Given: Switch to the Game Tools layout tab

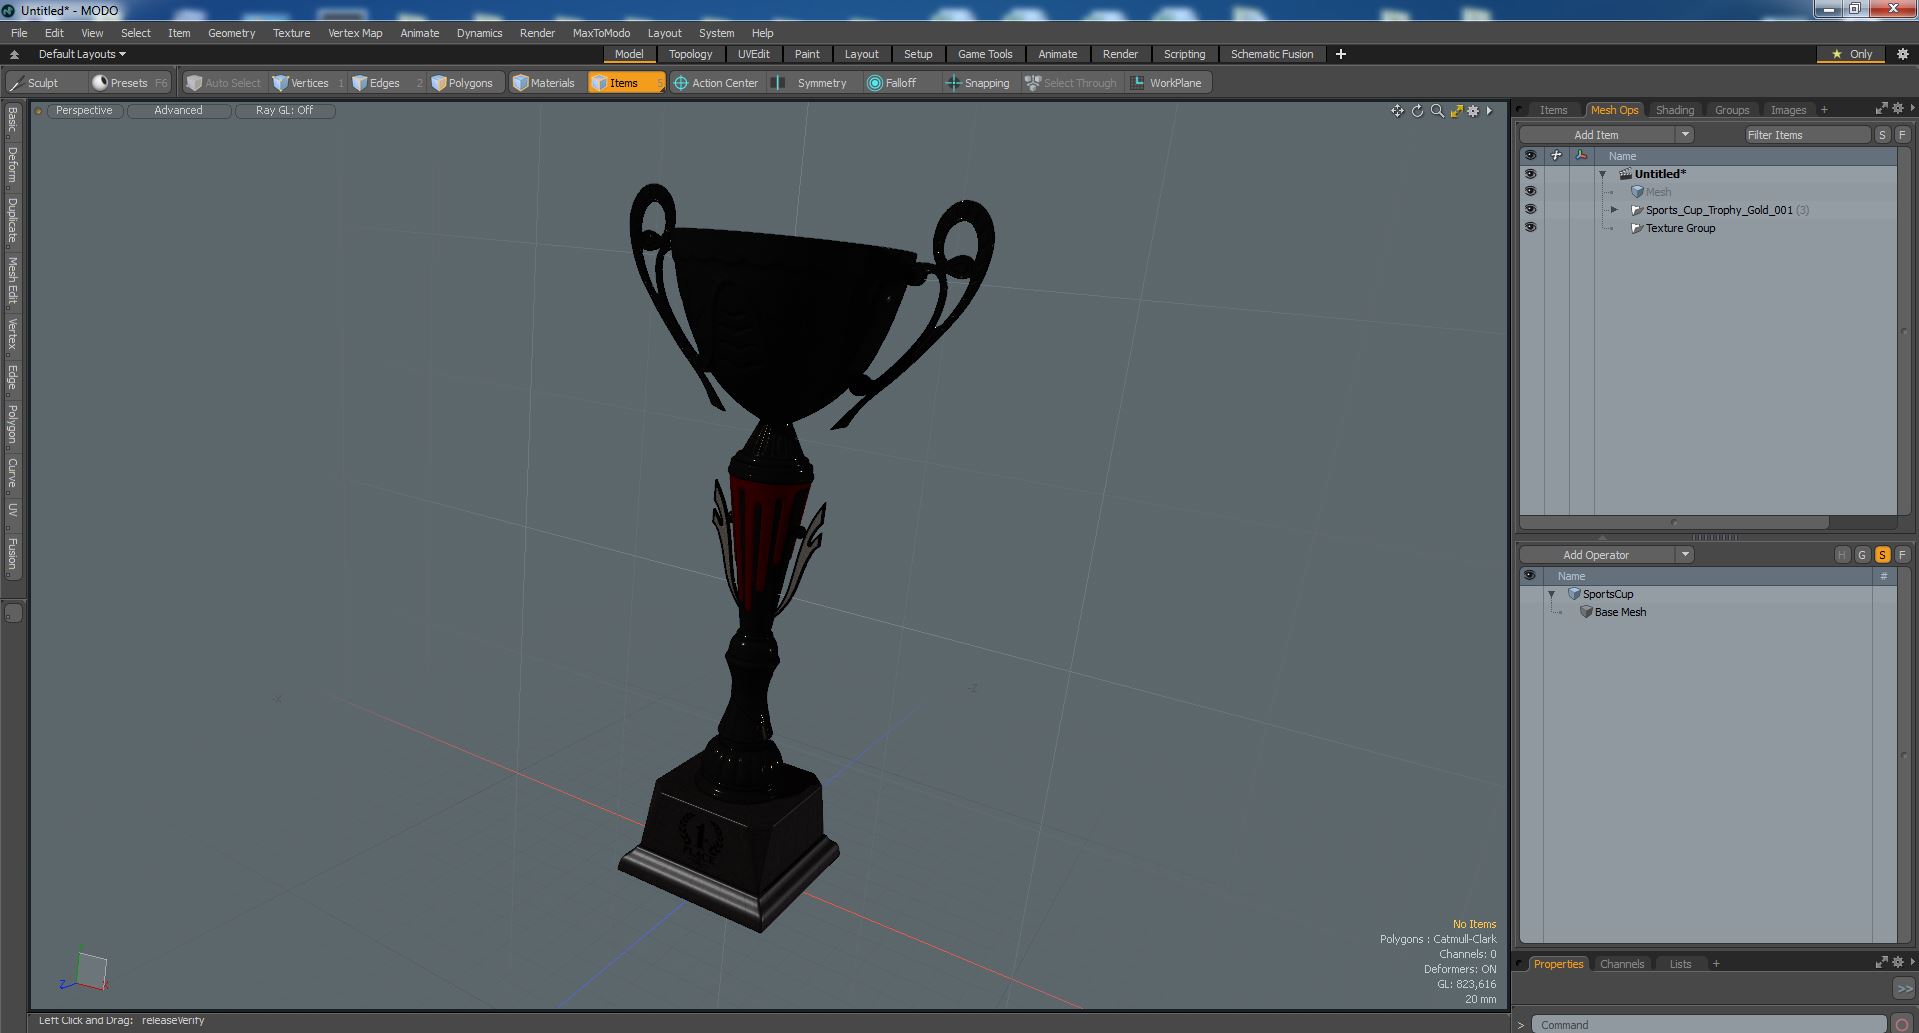Looking at the screenshot, I should 985,54.
